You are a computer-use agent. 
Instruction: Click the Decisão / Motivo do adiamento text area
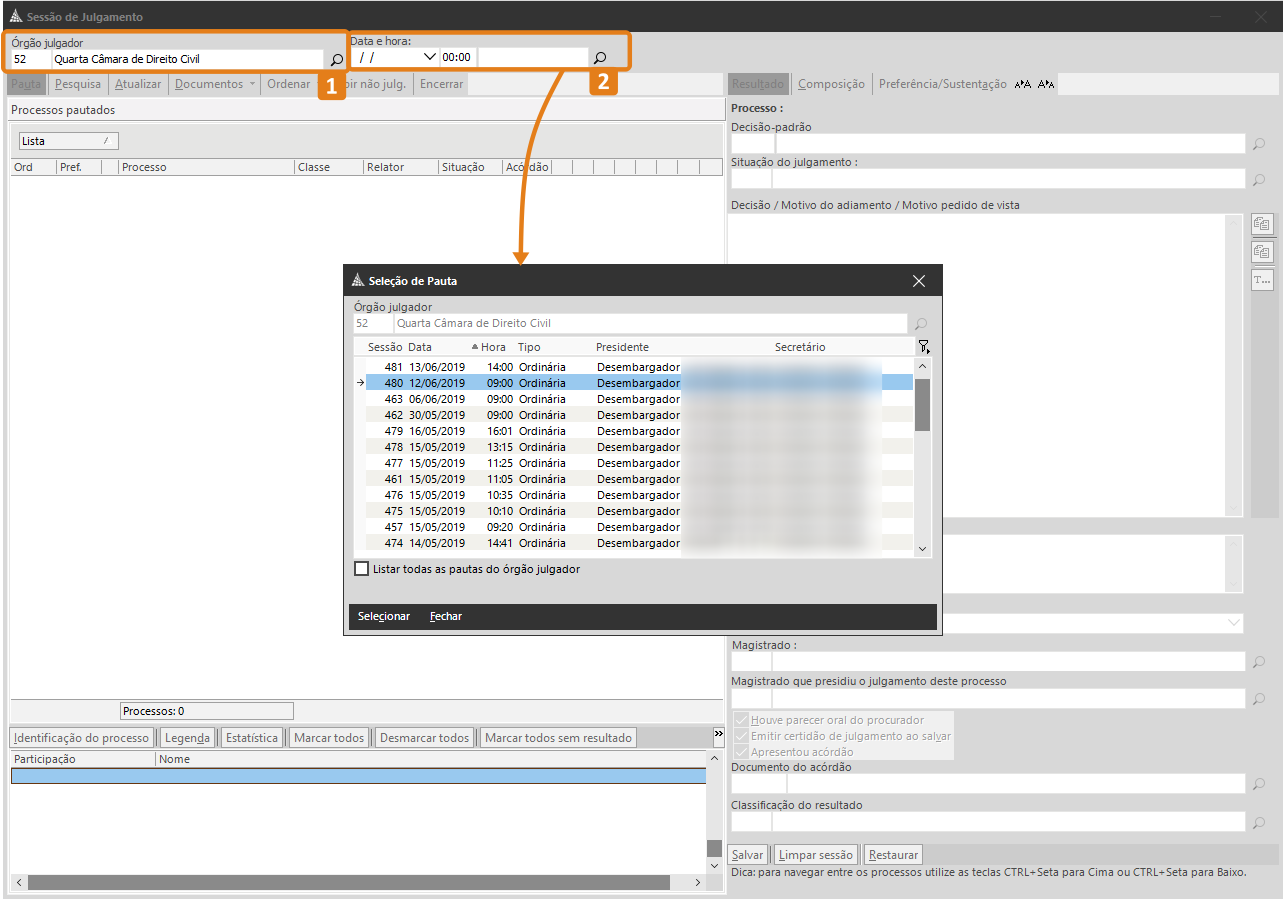pyautogui.click(x=977, y=364)
